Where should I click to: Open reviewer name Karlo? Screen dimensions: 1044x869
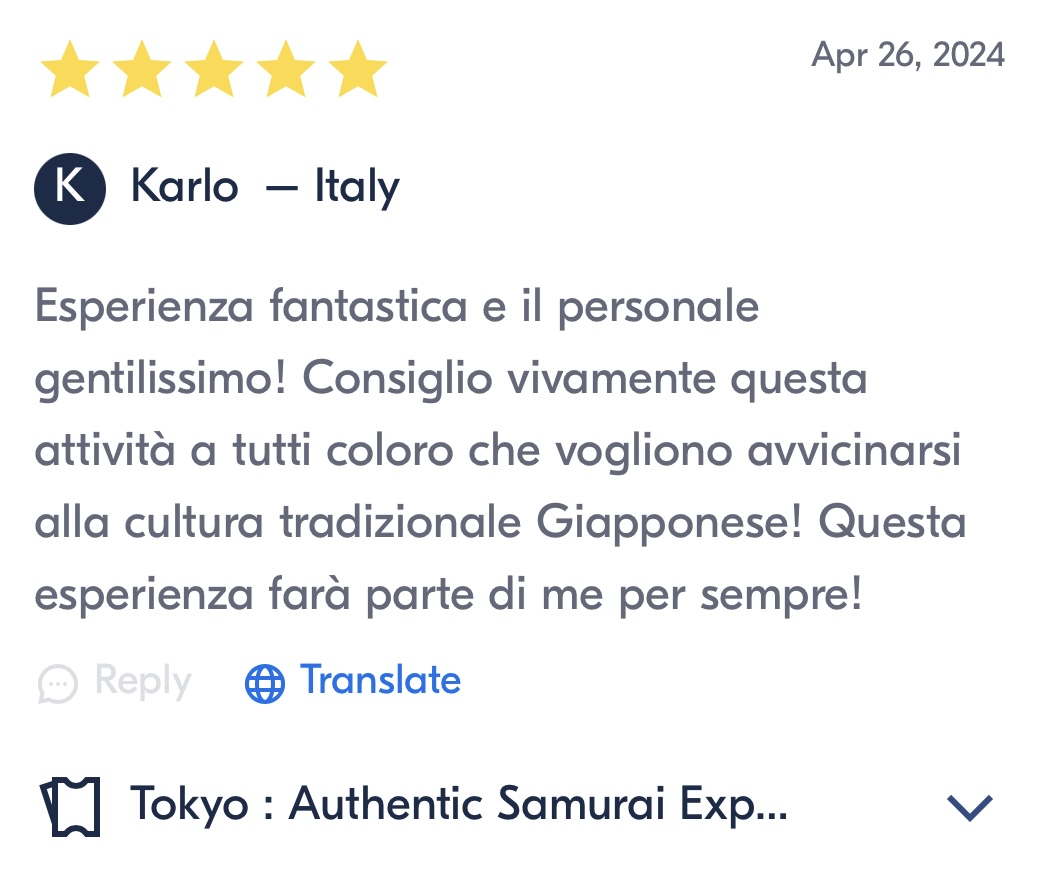[x=184, y=186]
